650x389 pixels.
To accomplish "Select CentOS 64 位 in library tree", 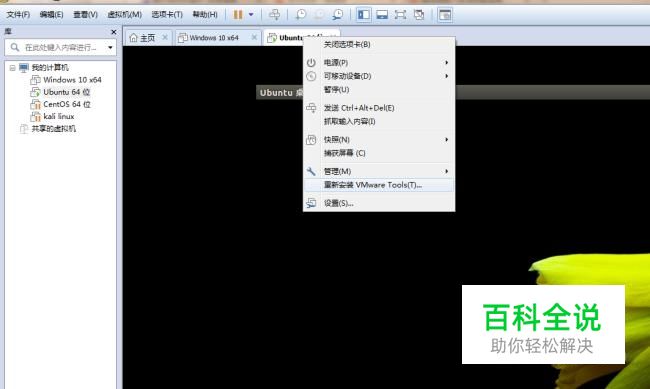I will click(x=67, y=104).
